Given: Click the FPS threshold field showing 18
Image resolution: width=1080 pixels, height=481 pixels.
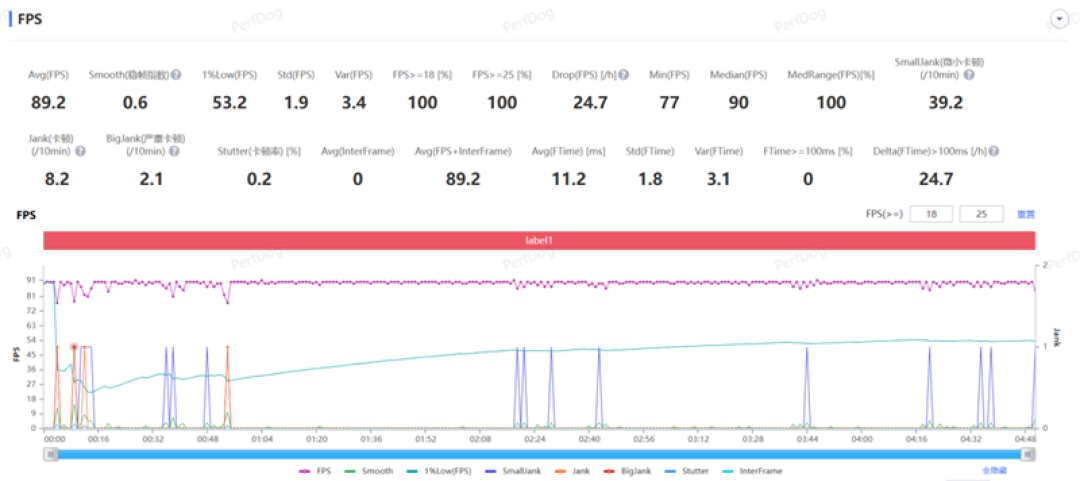Looking at the screenshot, I should pyautogui.click(x=932, y=214).
